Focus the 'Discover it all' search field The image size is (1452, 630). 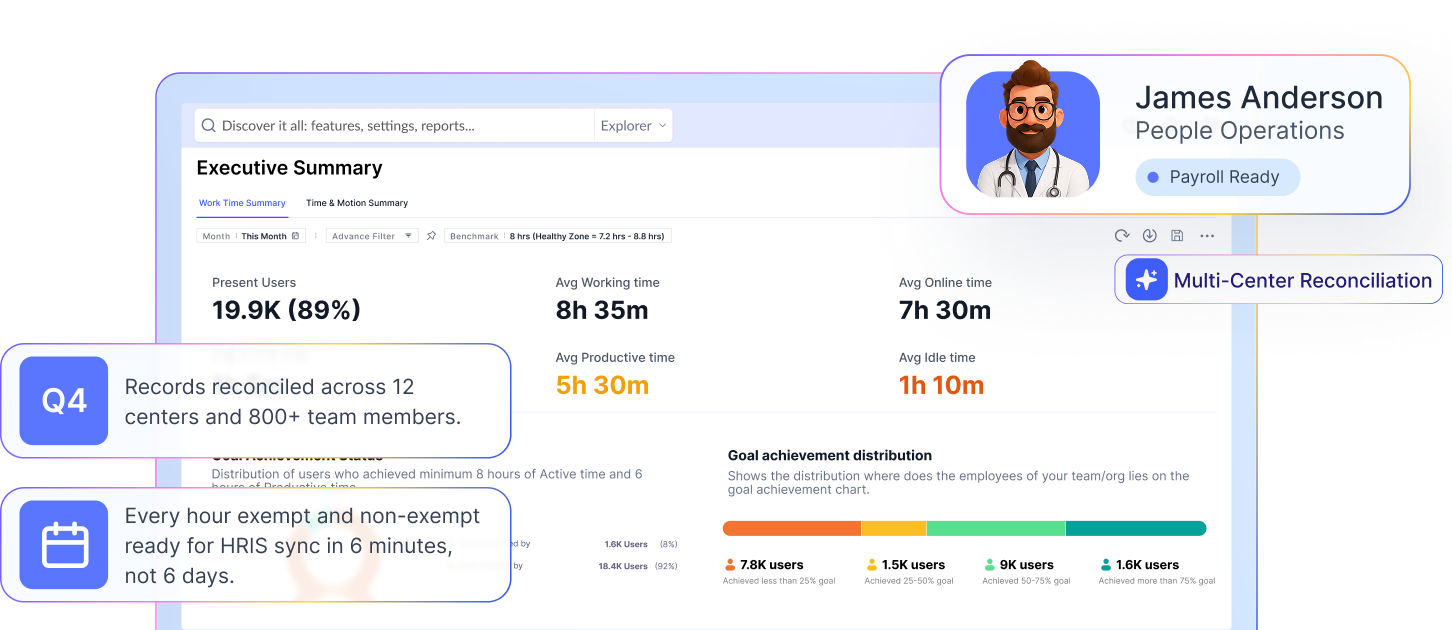tap(394, 126)
